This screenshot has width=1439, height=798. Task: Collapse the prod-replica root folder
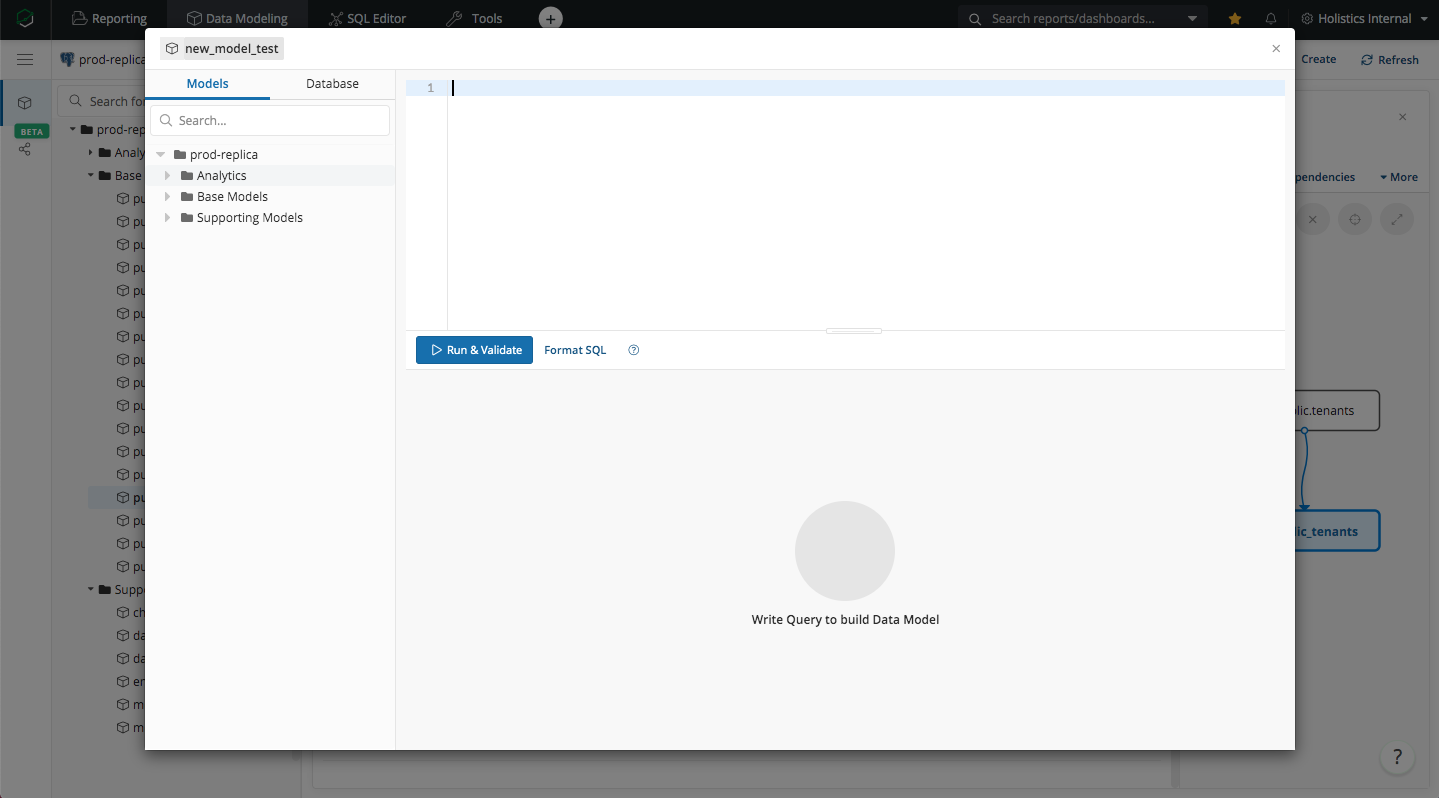point(161,155)
